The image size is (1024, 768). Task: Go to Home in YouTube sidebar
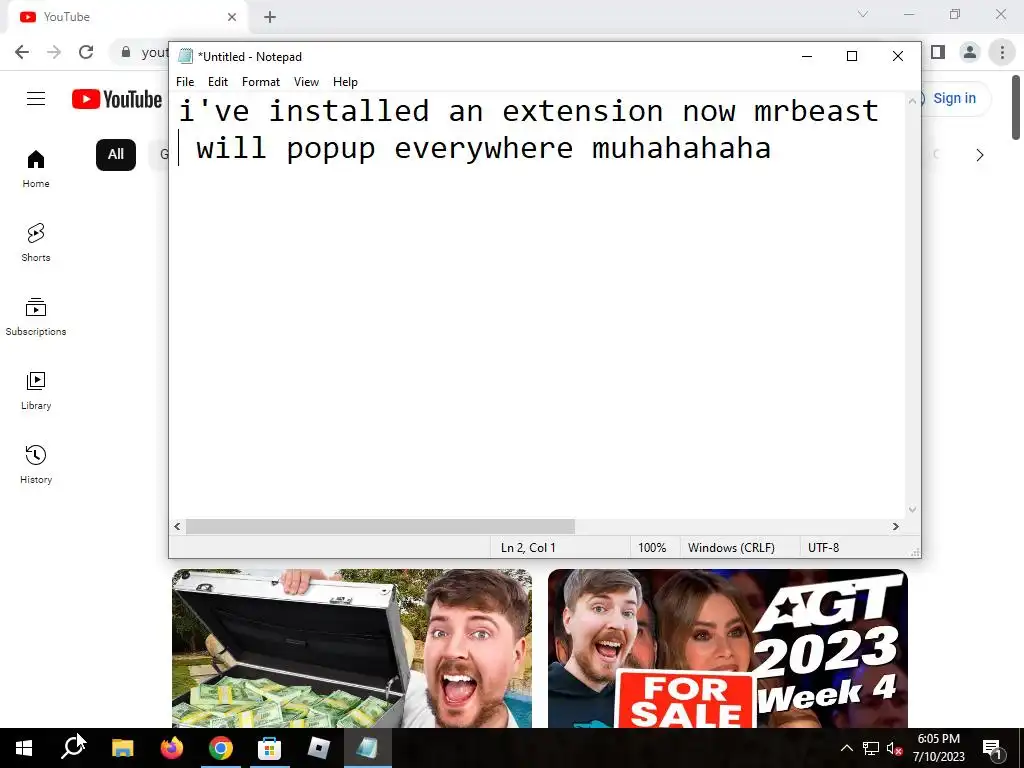(36, 168)
